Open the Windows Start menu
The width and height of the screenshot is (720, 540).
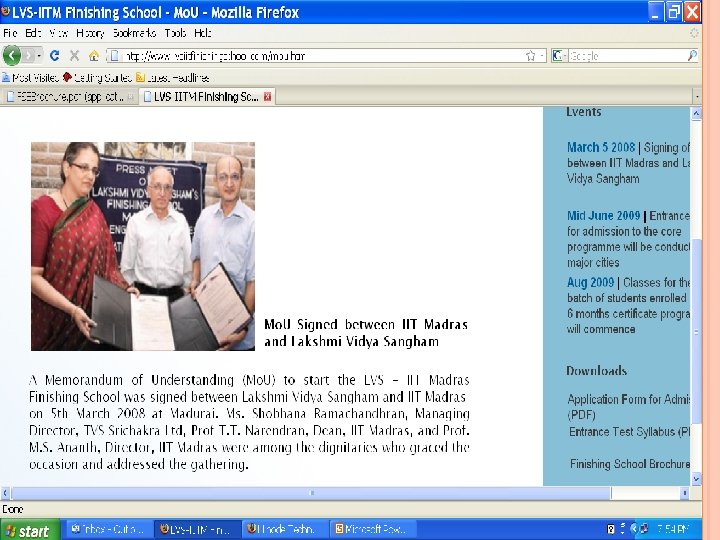tap(30, 530)
